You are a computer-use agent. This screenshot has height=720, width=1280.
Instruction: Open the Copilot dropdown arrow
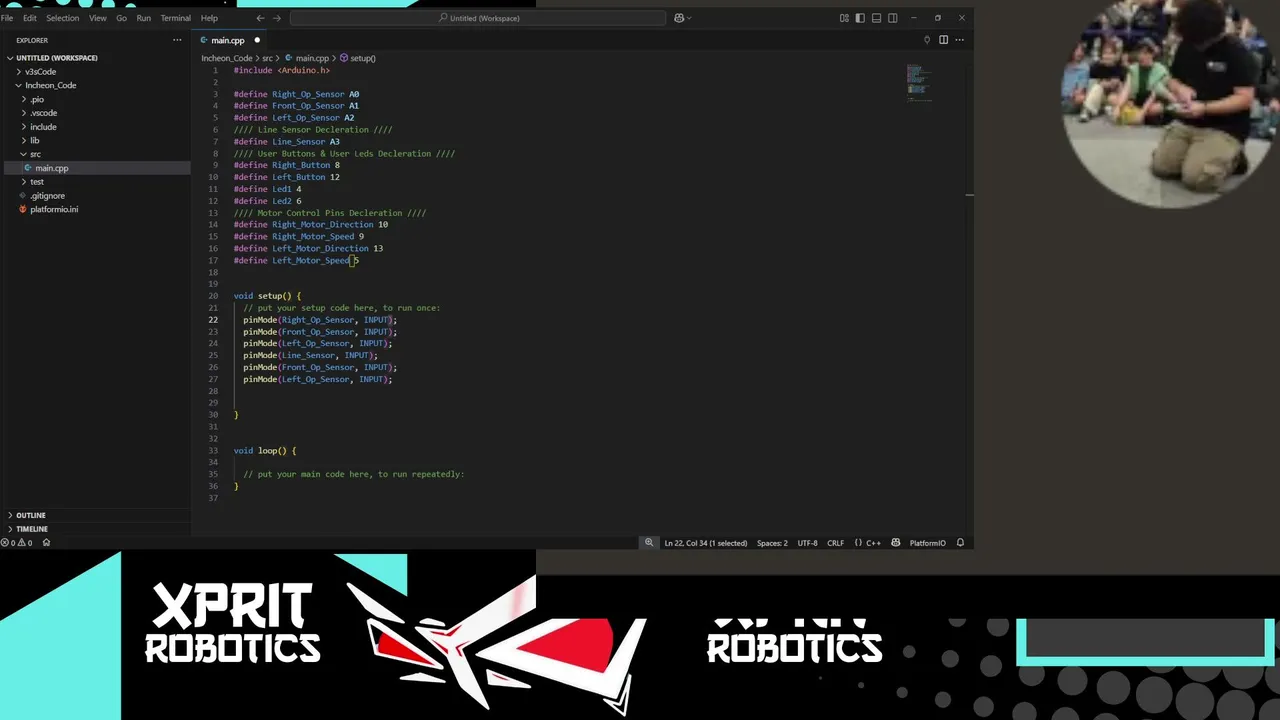pos(689,18)
